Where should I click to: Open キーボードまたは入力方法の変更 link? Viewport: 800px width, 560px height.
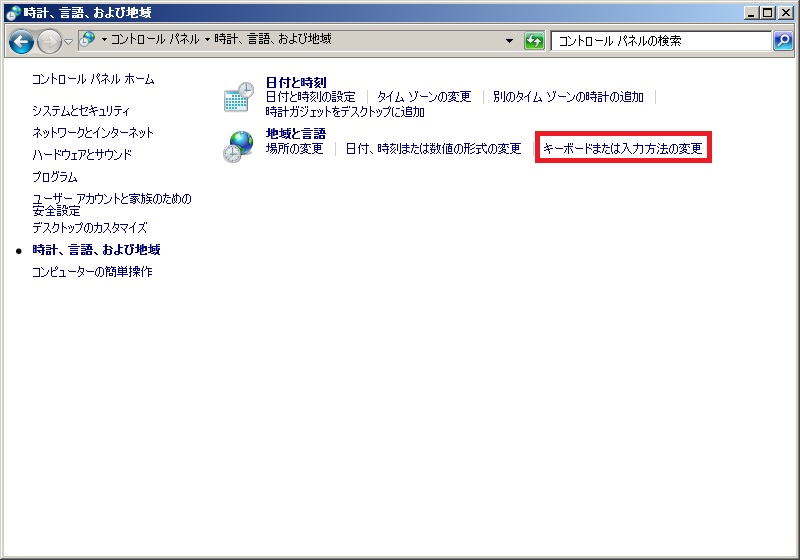point(622,149)
